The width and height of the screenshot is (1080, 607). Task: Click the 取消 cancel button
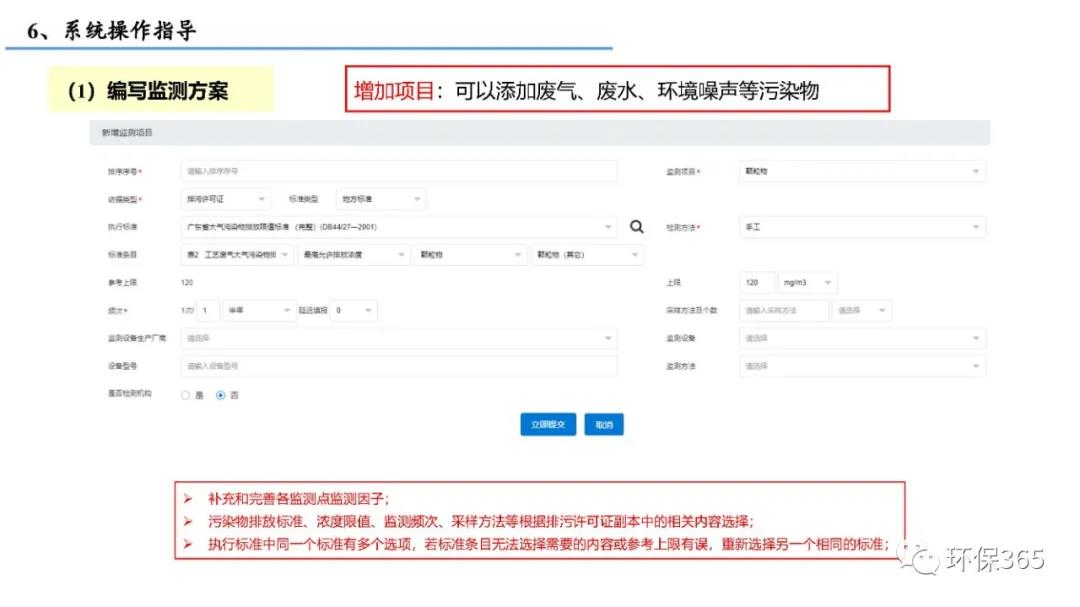pyautogui.click(x=604, y=424)
